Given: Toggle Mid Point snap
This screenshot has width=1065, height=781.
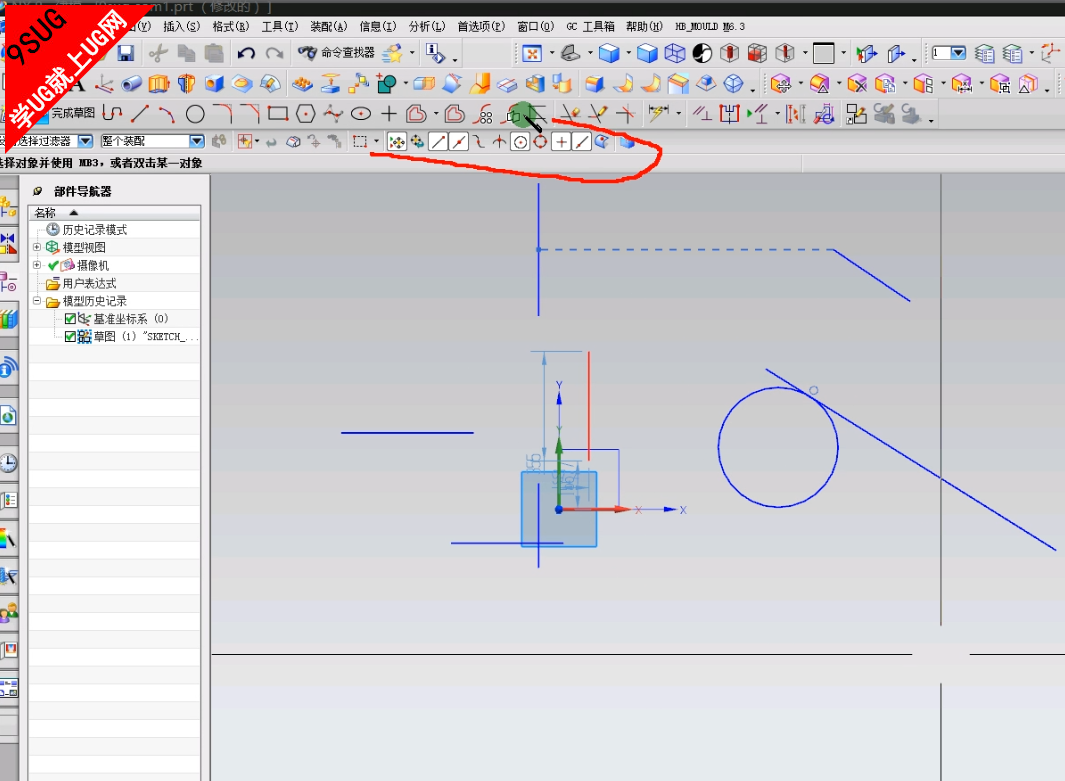Looking at the screenshot, I should click(x=459, y=141).
